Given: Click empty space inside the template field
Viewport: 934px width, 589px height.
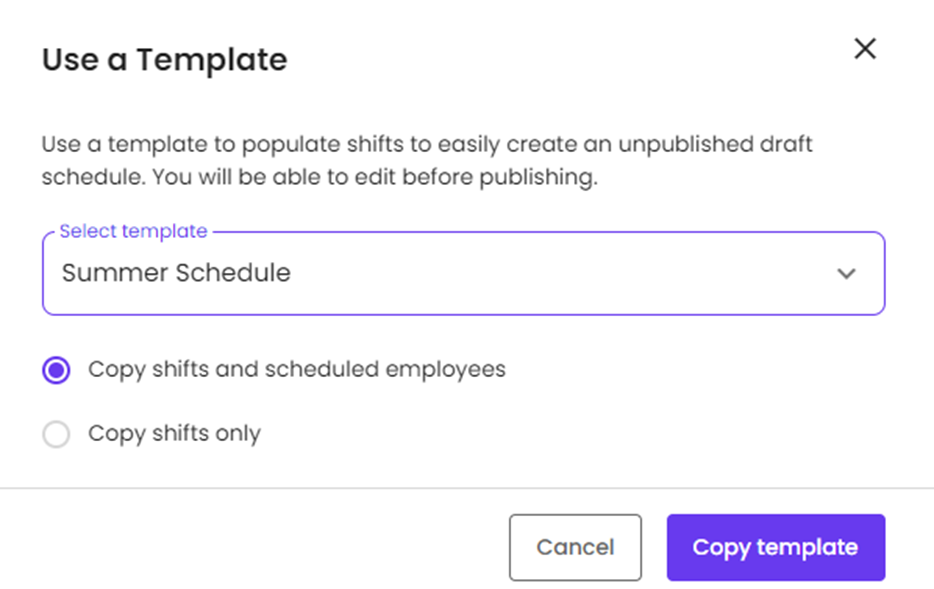Looking at the screenshot, I should click(560, 274).
